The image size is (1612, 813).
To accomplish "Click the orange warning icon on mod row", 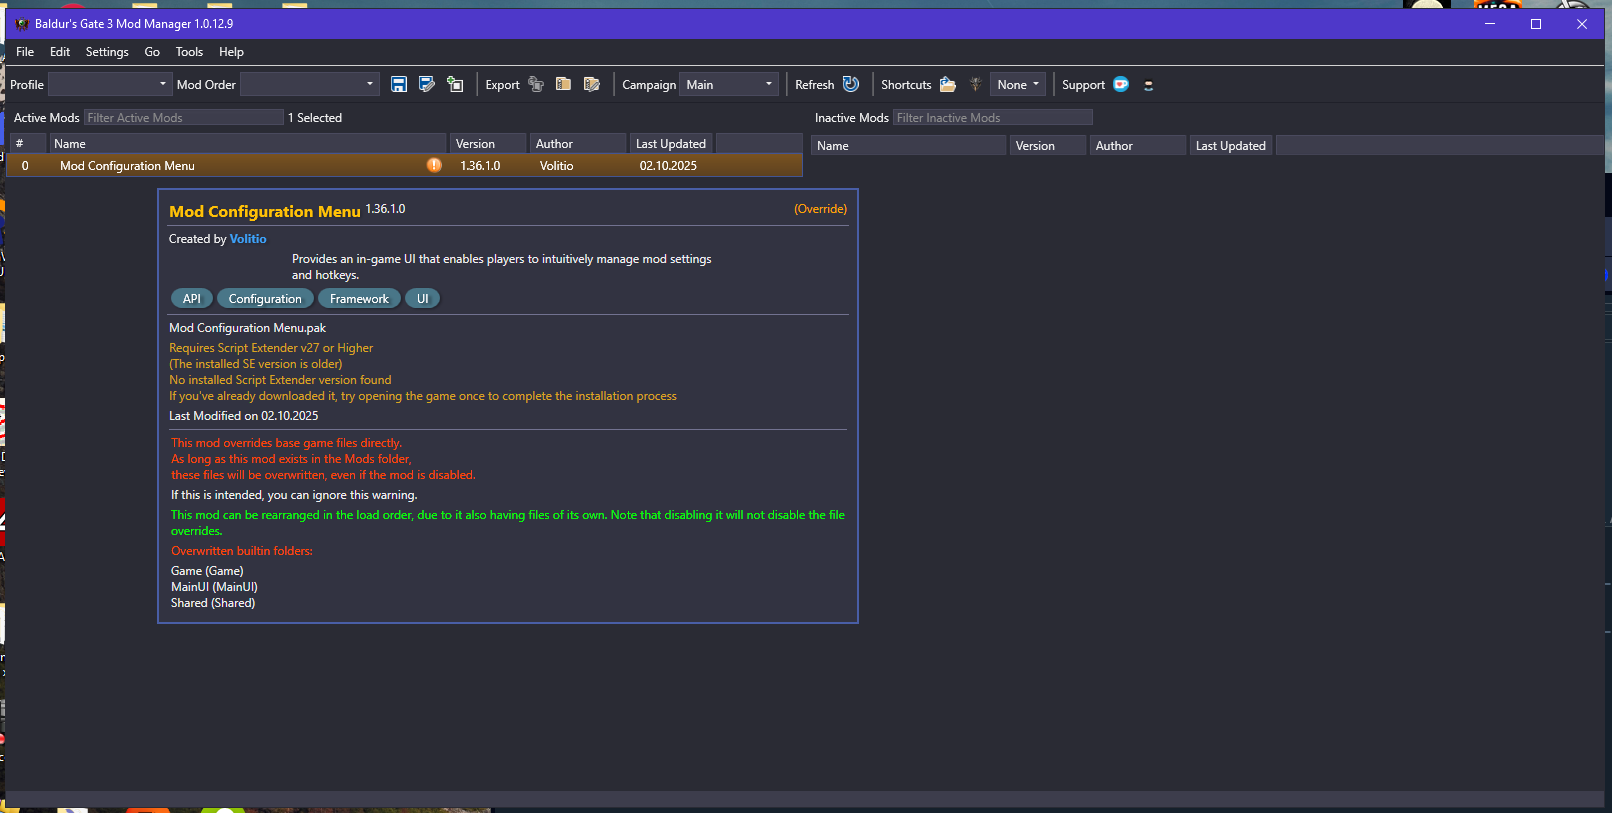I will pos(434,165).
